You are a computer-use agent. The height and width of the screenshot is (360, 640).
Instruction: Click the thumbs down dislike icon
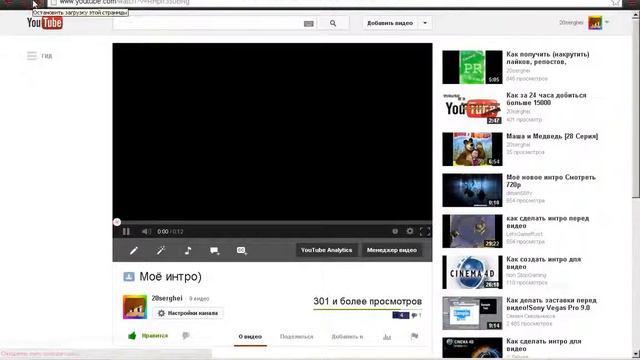pyautogui.click(x=186, y=336)
